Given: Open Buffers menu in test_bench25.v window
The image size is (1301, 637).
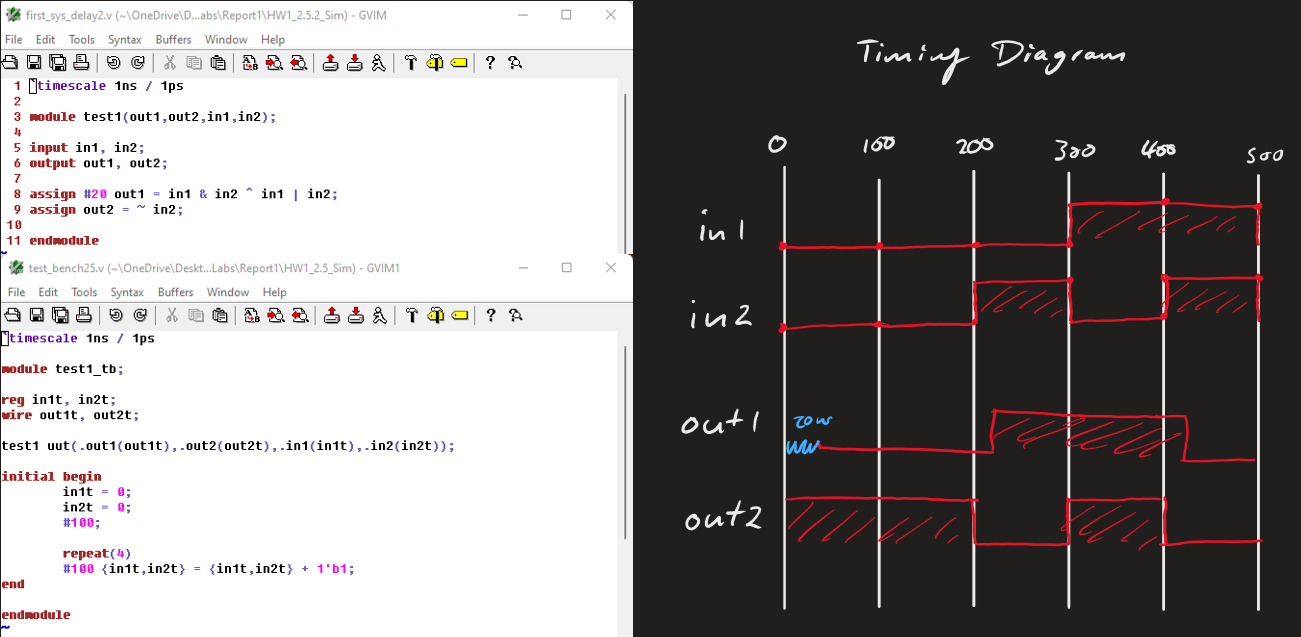Looking at the screenshot, I should pos(175,293).
